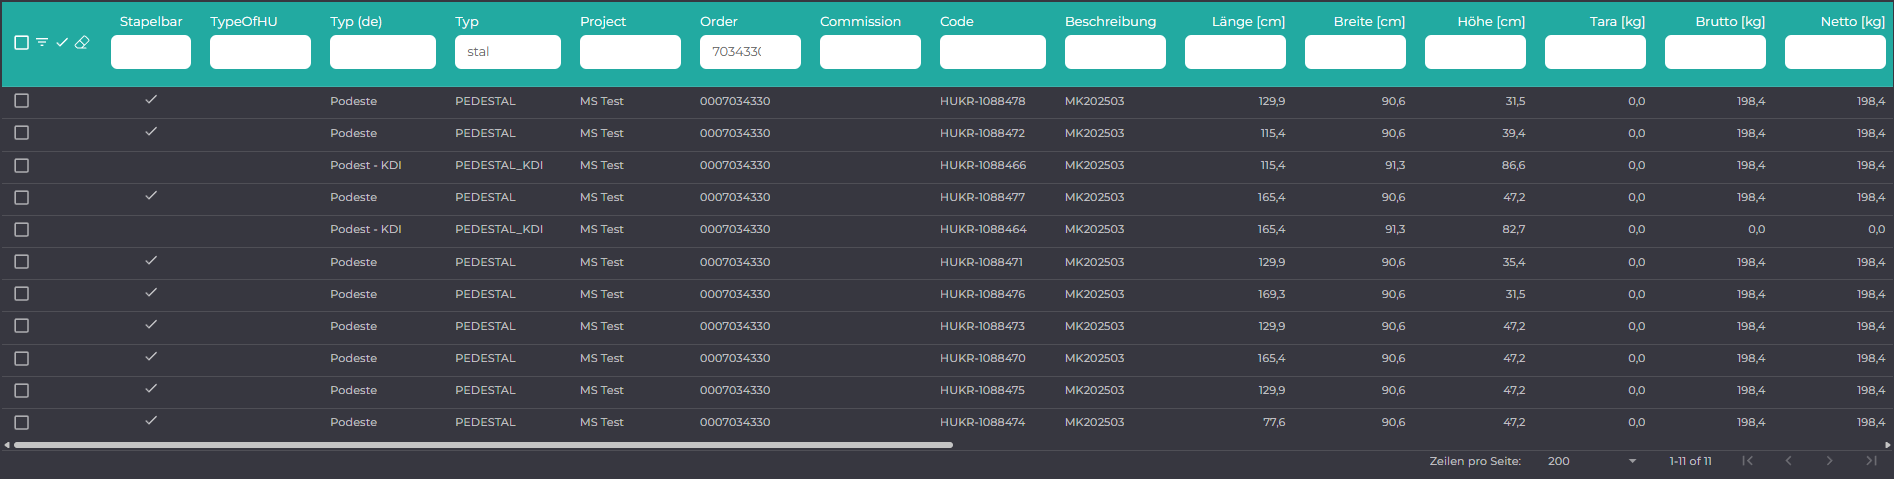The width and height of the screenshot is (1894, 479).
Task: Click the Code filter field
Action: [993, 52]
